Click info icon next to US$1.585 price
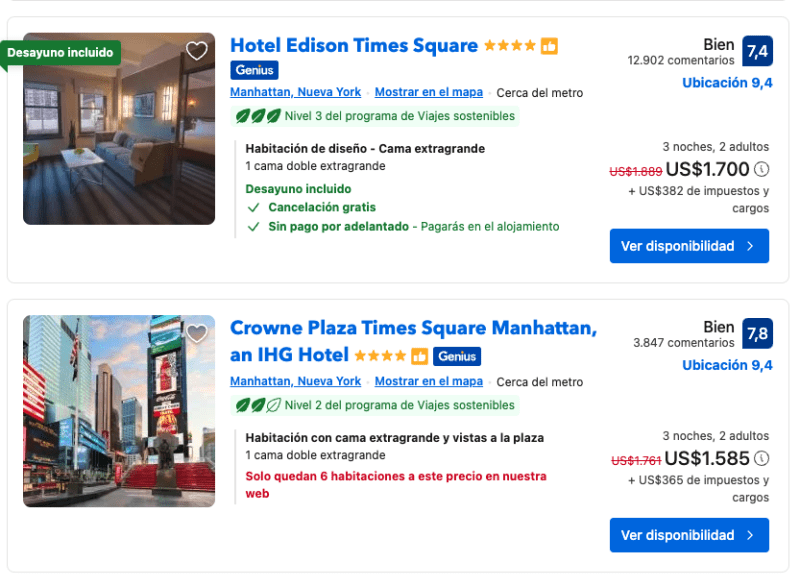This screenshot has width=800, height=587. [762, 459]
